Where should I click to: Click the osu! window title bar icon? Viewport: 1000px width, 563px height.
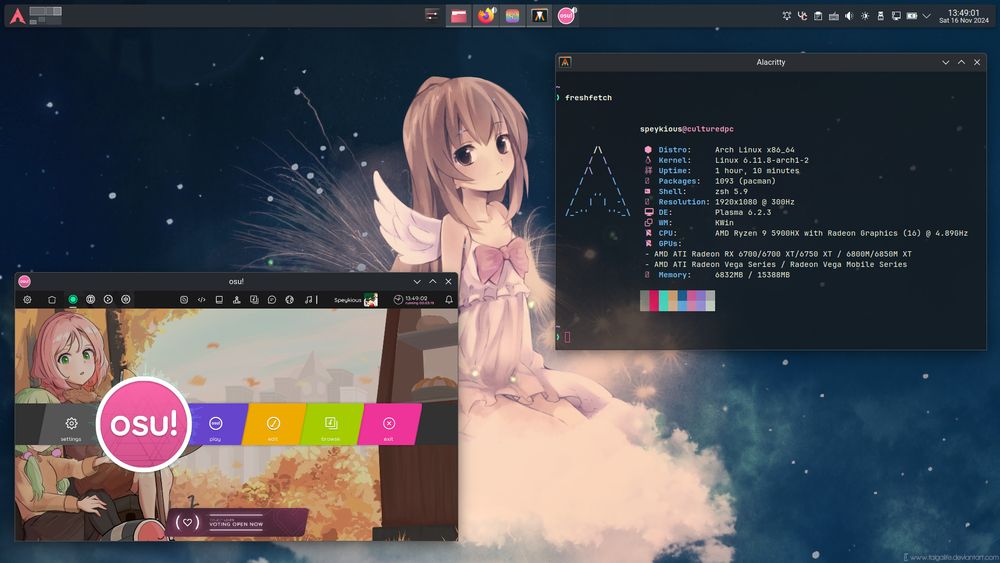[x=24, y=281]
